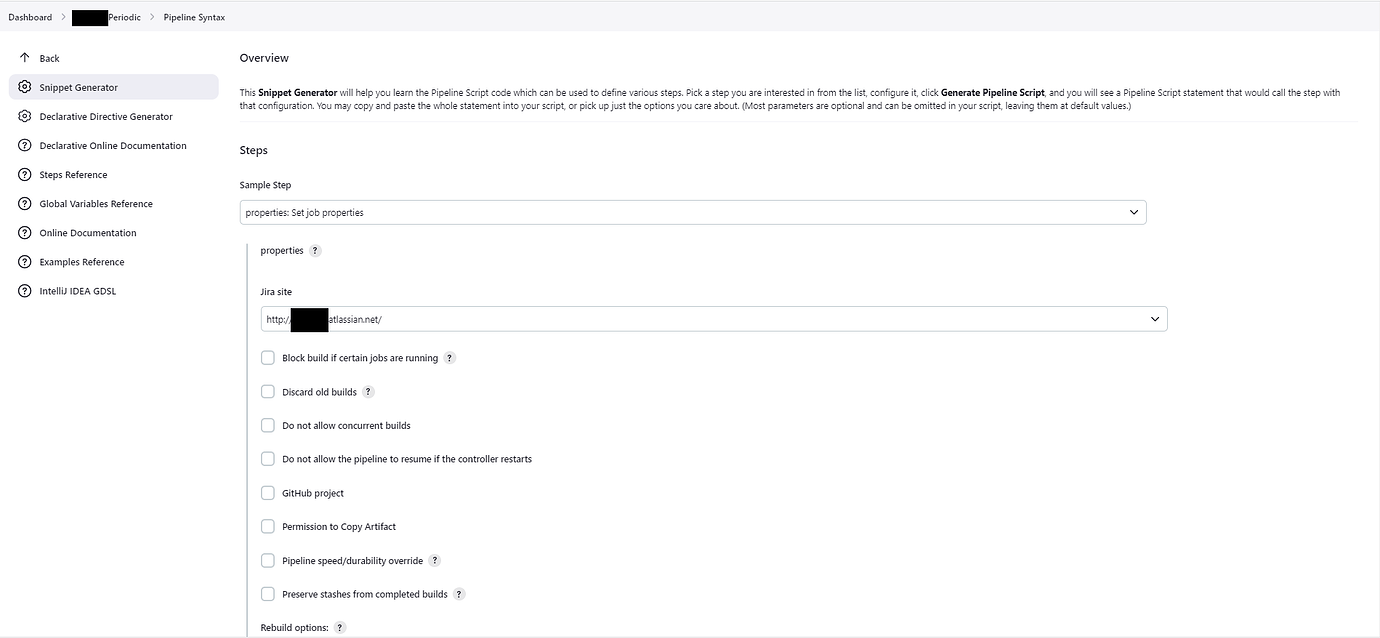
Task: Open the Online Documentation link
Action: click(88, 233)
